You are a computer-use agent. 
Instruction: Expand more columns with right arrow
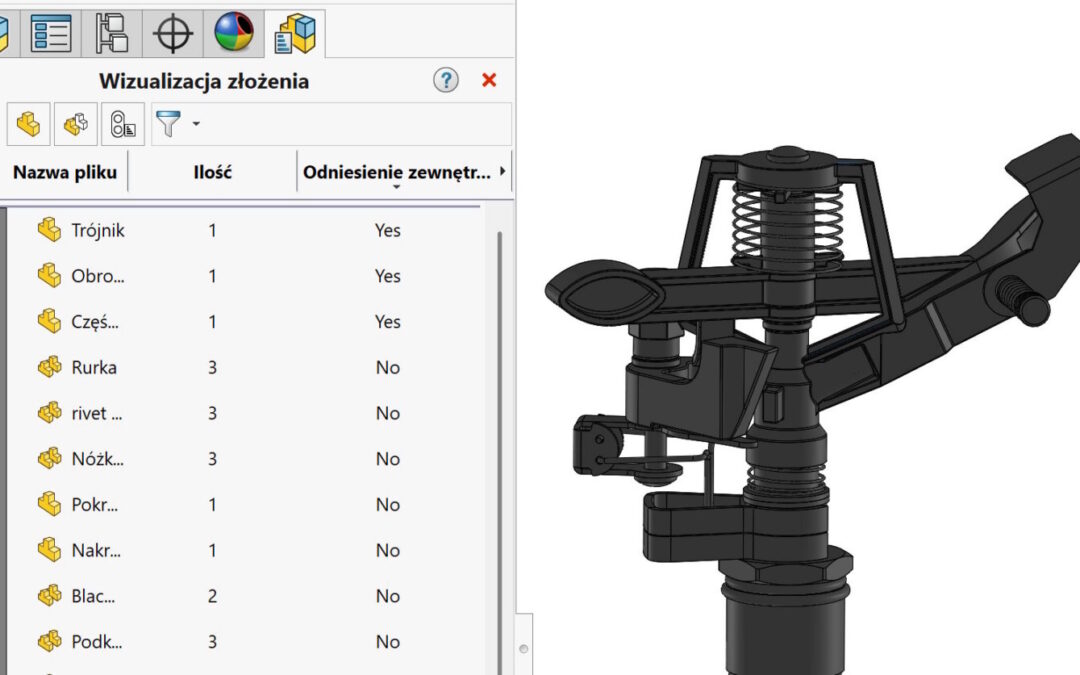(x=502, y=172)
